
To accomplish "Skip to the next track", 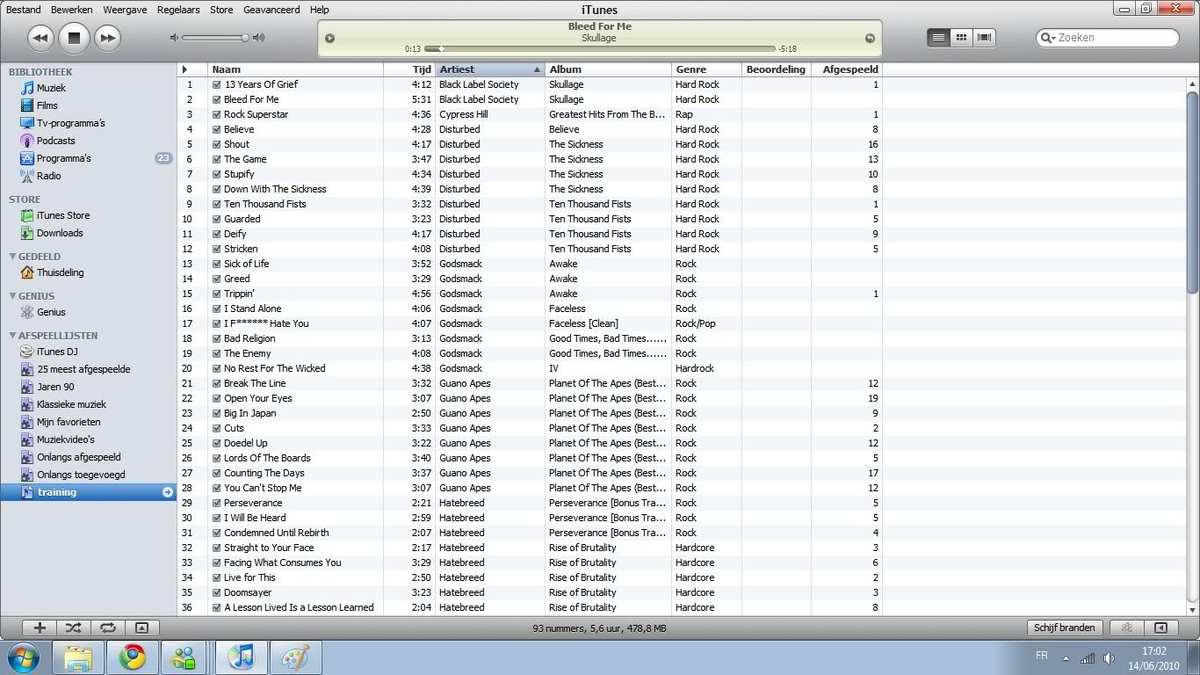I will (106, 38).
